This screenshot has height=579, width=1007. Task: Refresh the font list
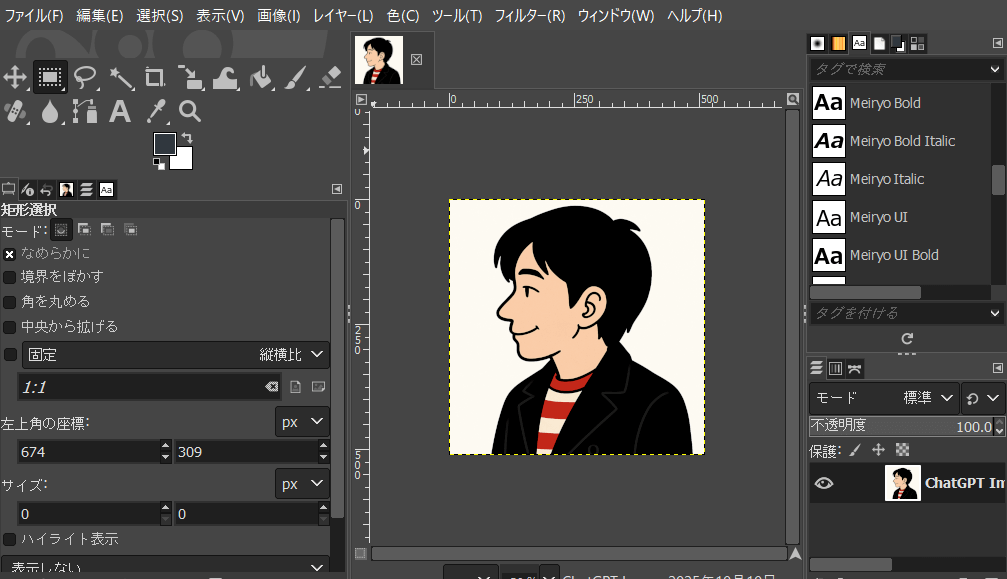pyautogui.click(x=906, y=338)
